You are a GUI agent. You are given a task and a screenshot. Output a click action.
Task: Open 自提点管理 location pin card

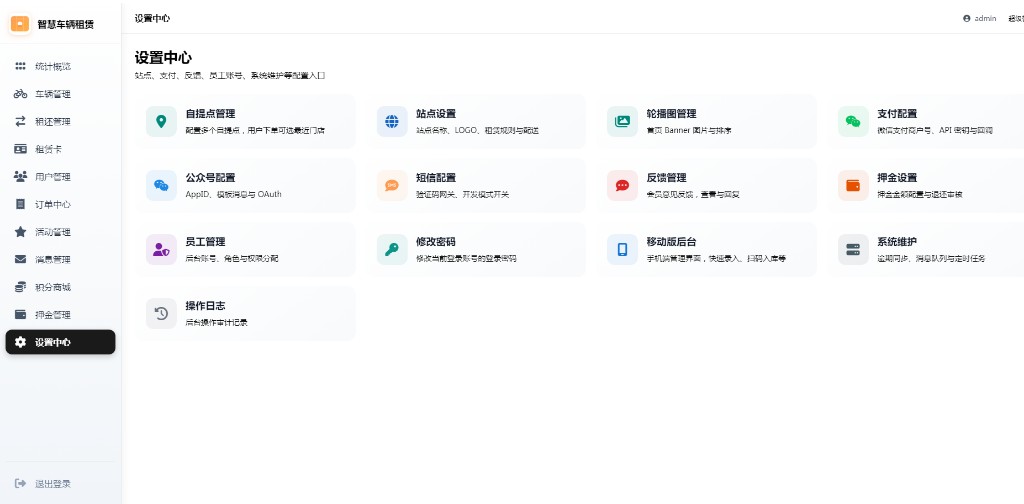click(x=246, y=121)
